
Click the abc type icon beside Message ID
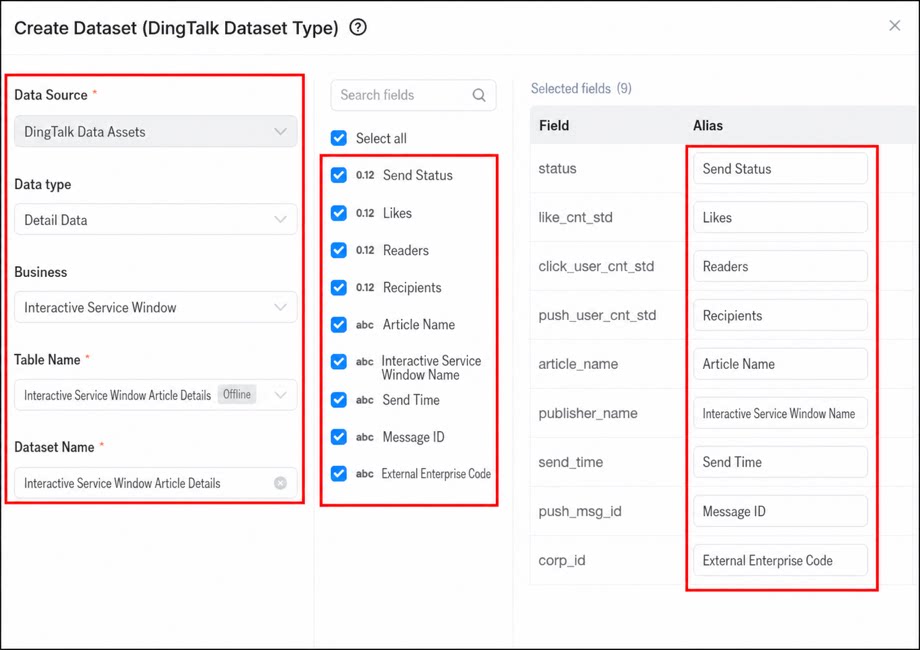(x=364, y=437)
